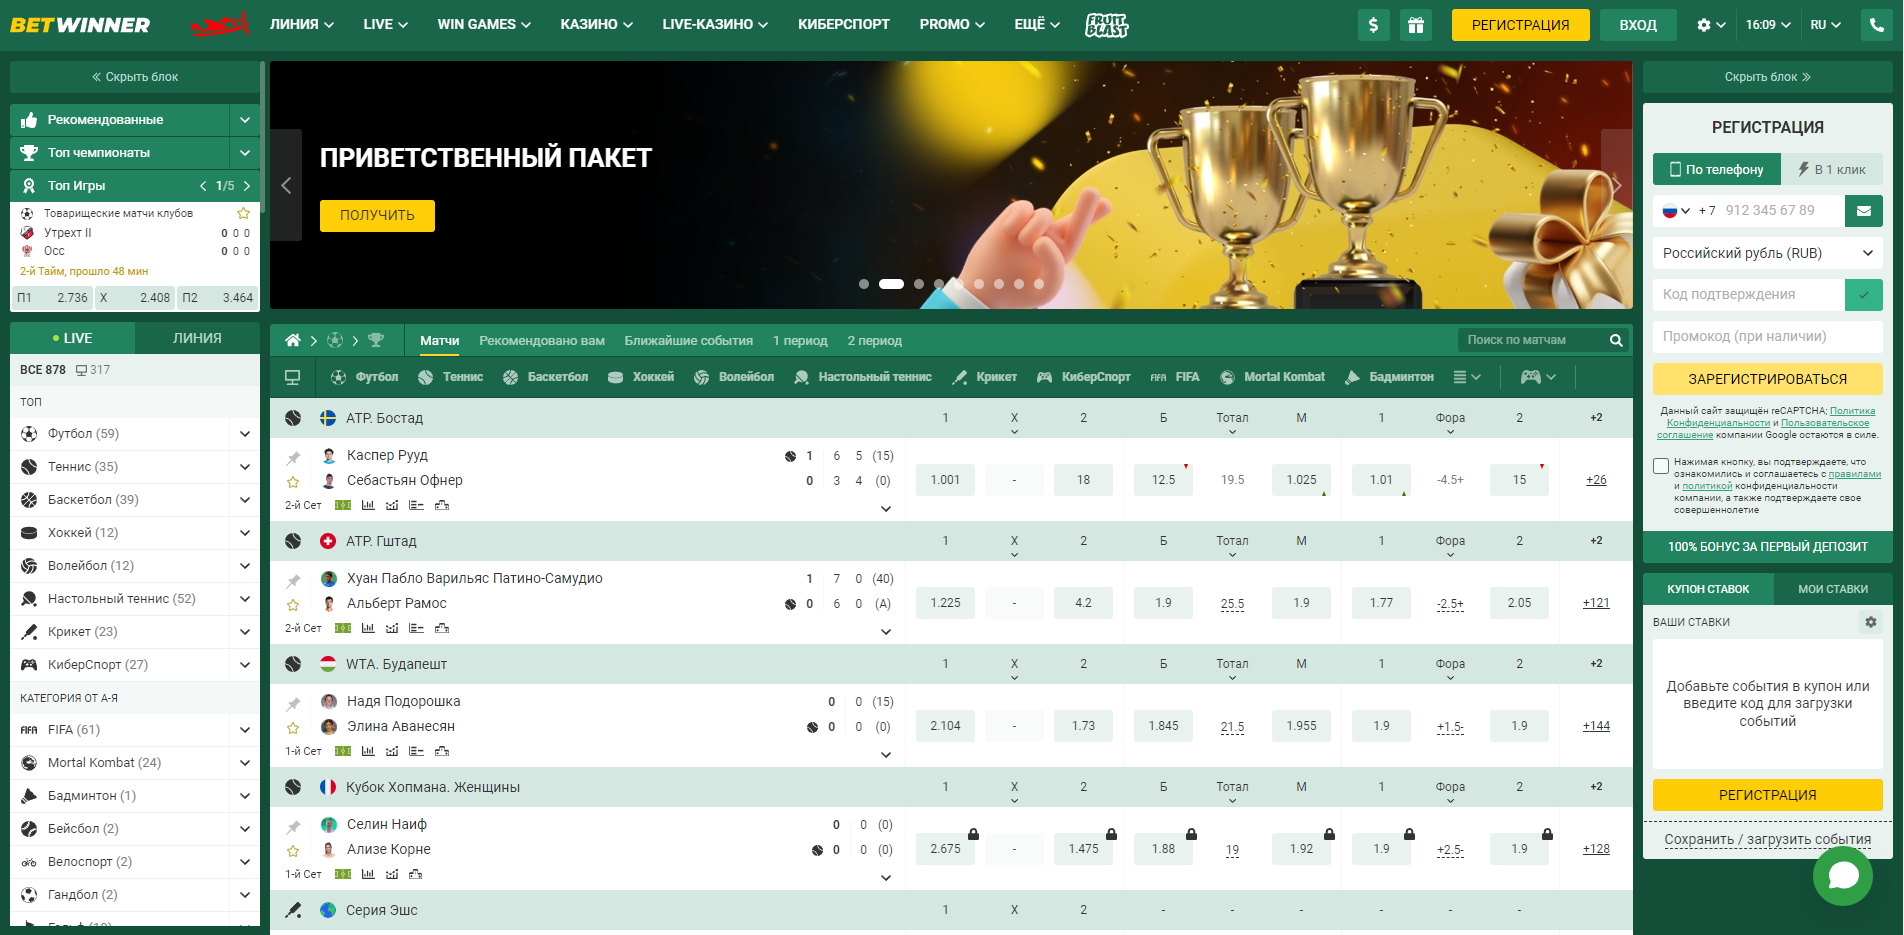This screenshot has width=1904, height=935.
Task: Open the RU language dropdown
Action: pos(1825,25)
